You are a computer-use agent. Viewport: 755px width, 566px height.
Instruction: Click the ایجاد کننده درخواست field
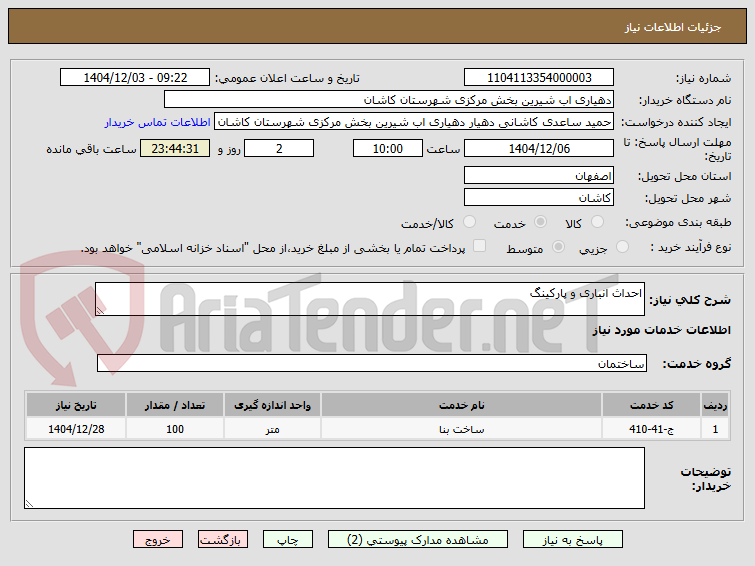pyautogui.click(x=414, y=122)
